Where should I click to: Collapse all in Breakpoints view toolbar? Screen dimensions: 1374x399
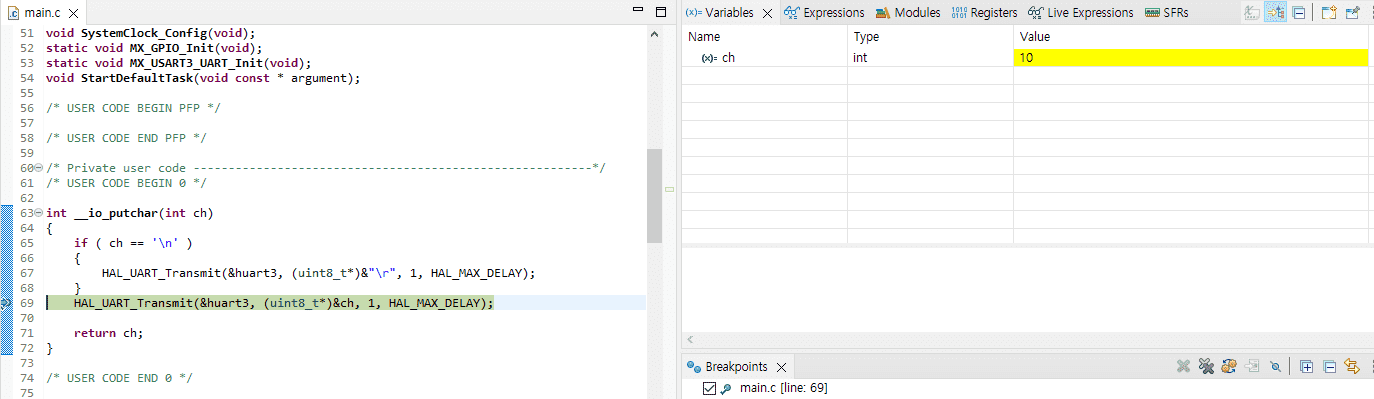(x=1330, y=367)
